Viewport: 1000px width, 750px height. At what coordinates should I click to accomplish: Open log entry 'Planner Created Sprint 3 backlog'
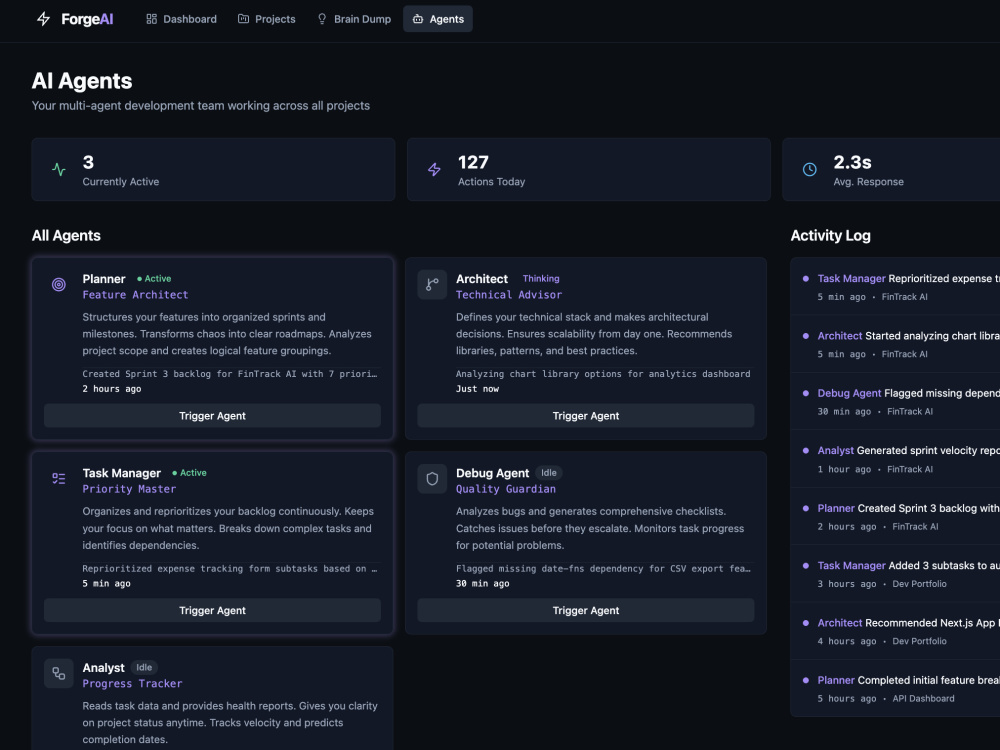(895, 517)
